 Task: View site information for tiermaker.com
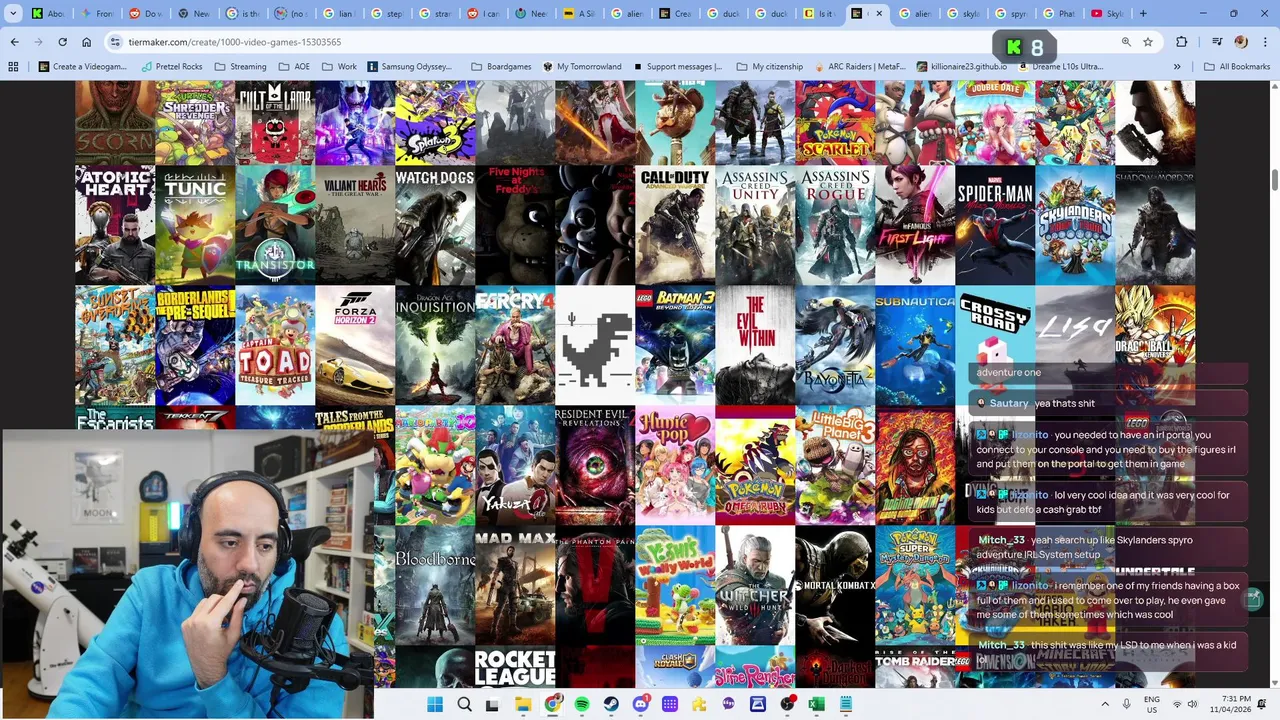116,42
